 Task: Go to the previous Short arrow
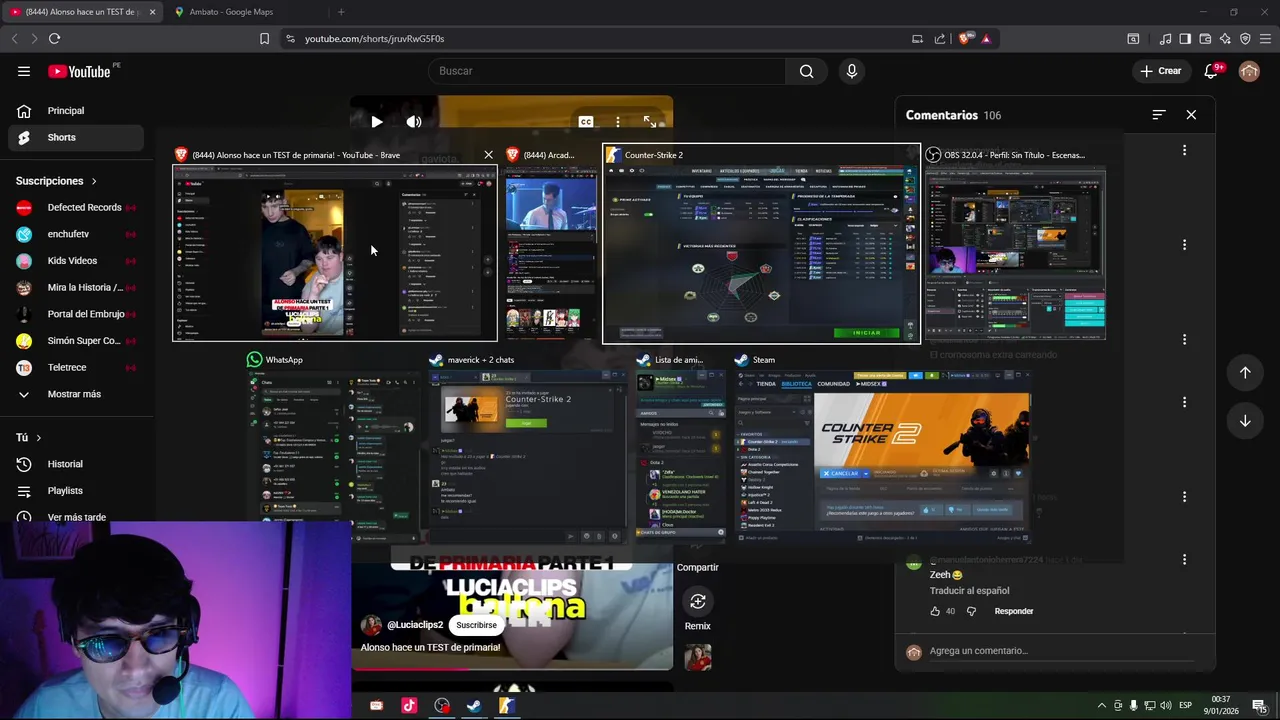1245,372
